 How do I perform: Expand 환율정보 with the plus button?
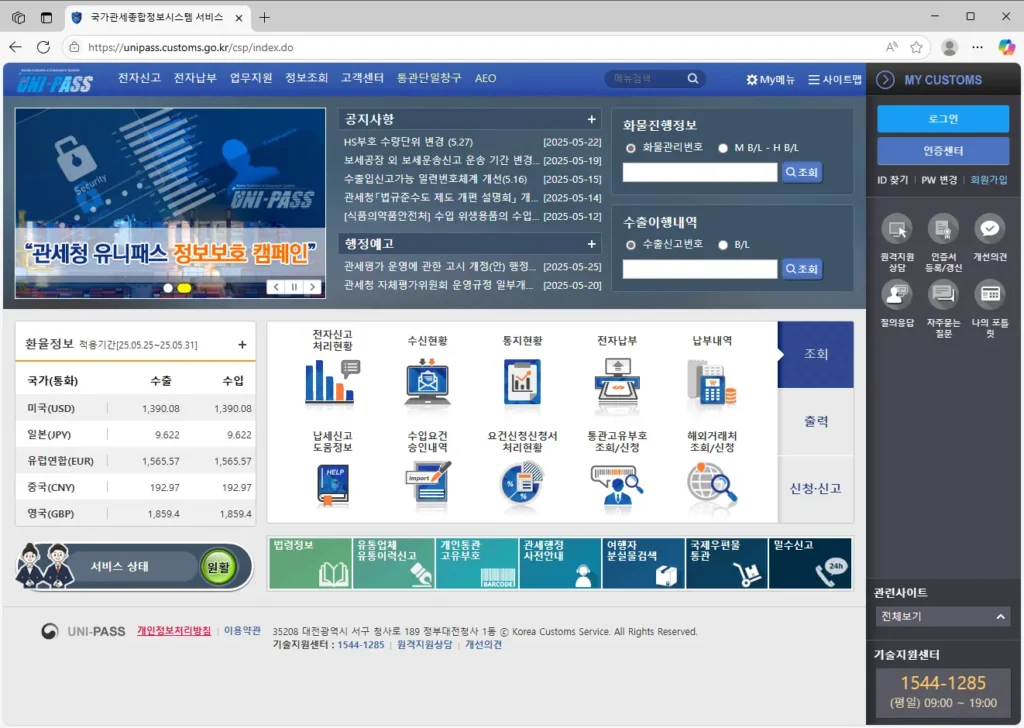point(242,345)
